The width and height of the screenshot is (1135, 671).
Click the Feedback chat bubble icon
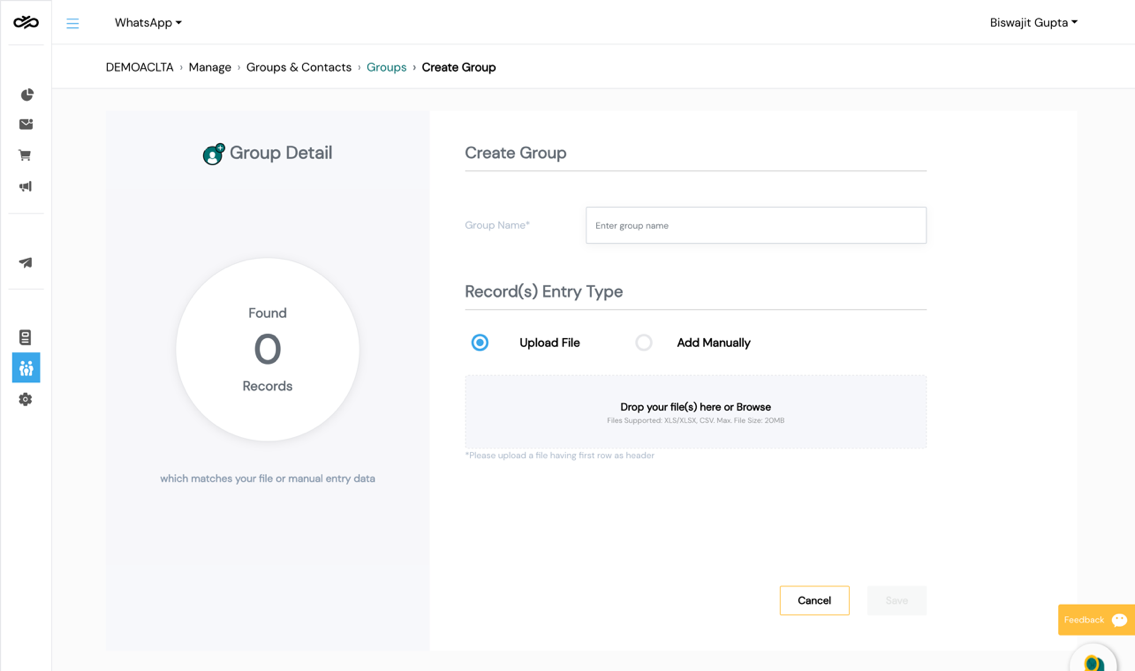coord(1119,620)
